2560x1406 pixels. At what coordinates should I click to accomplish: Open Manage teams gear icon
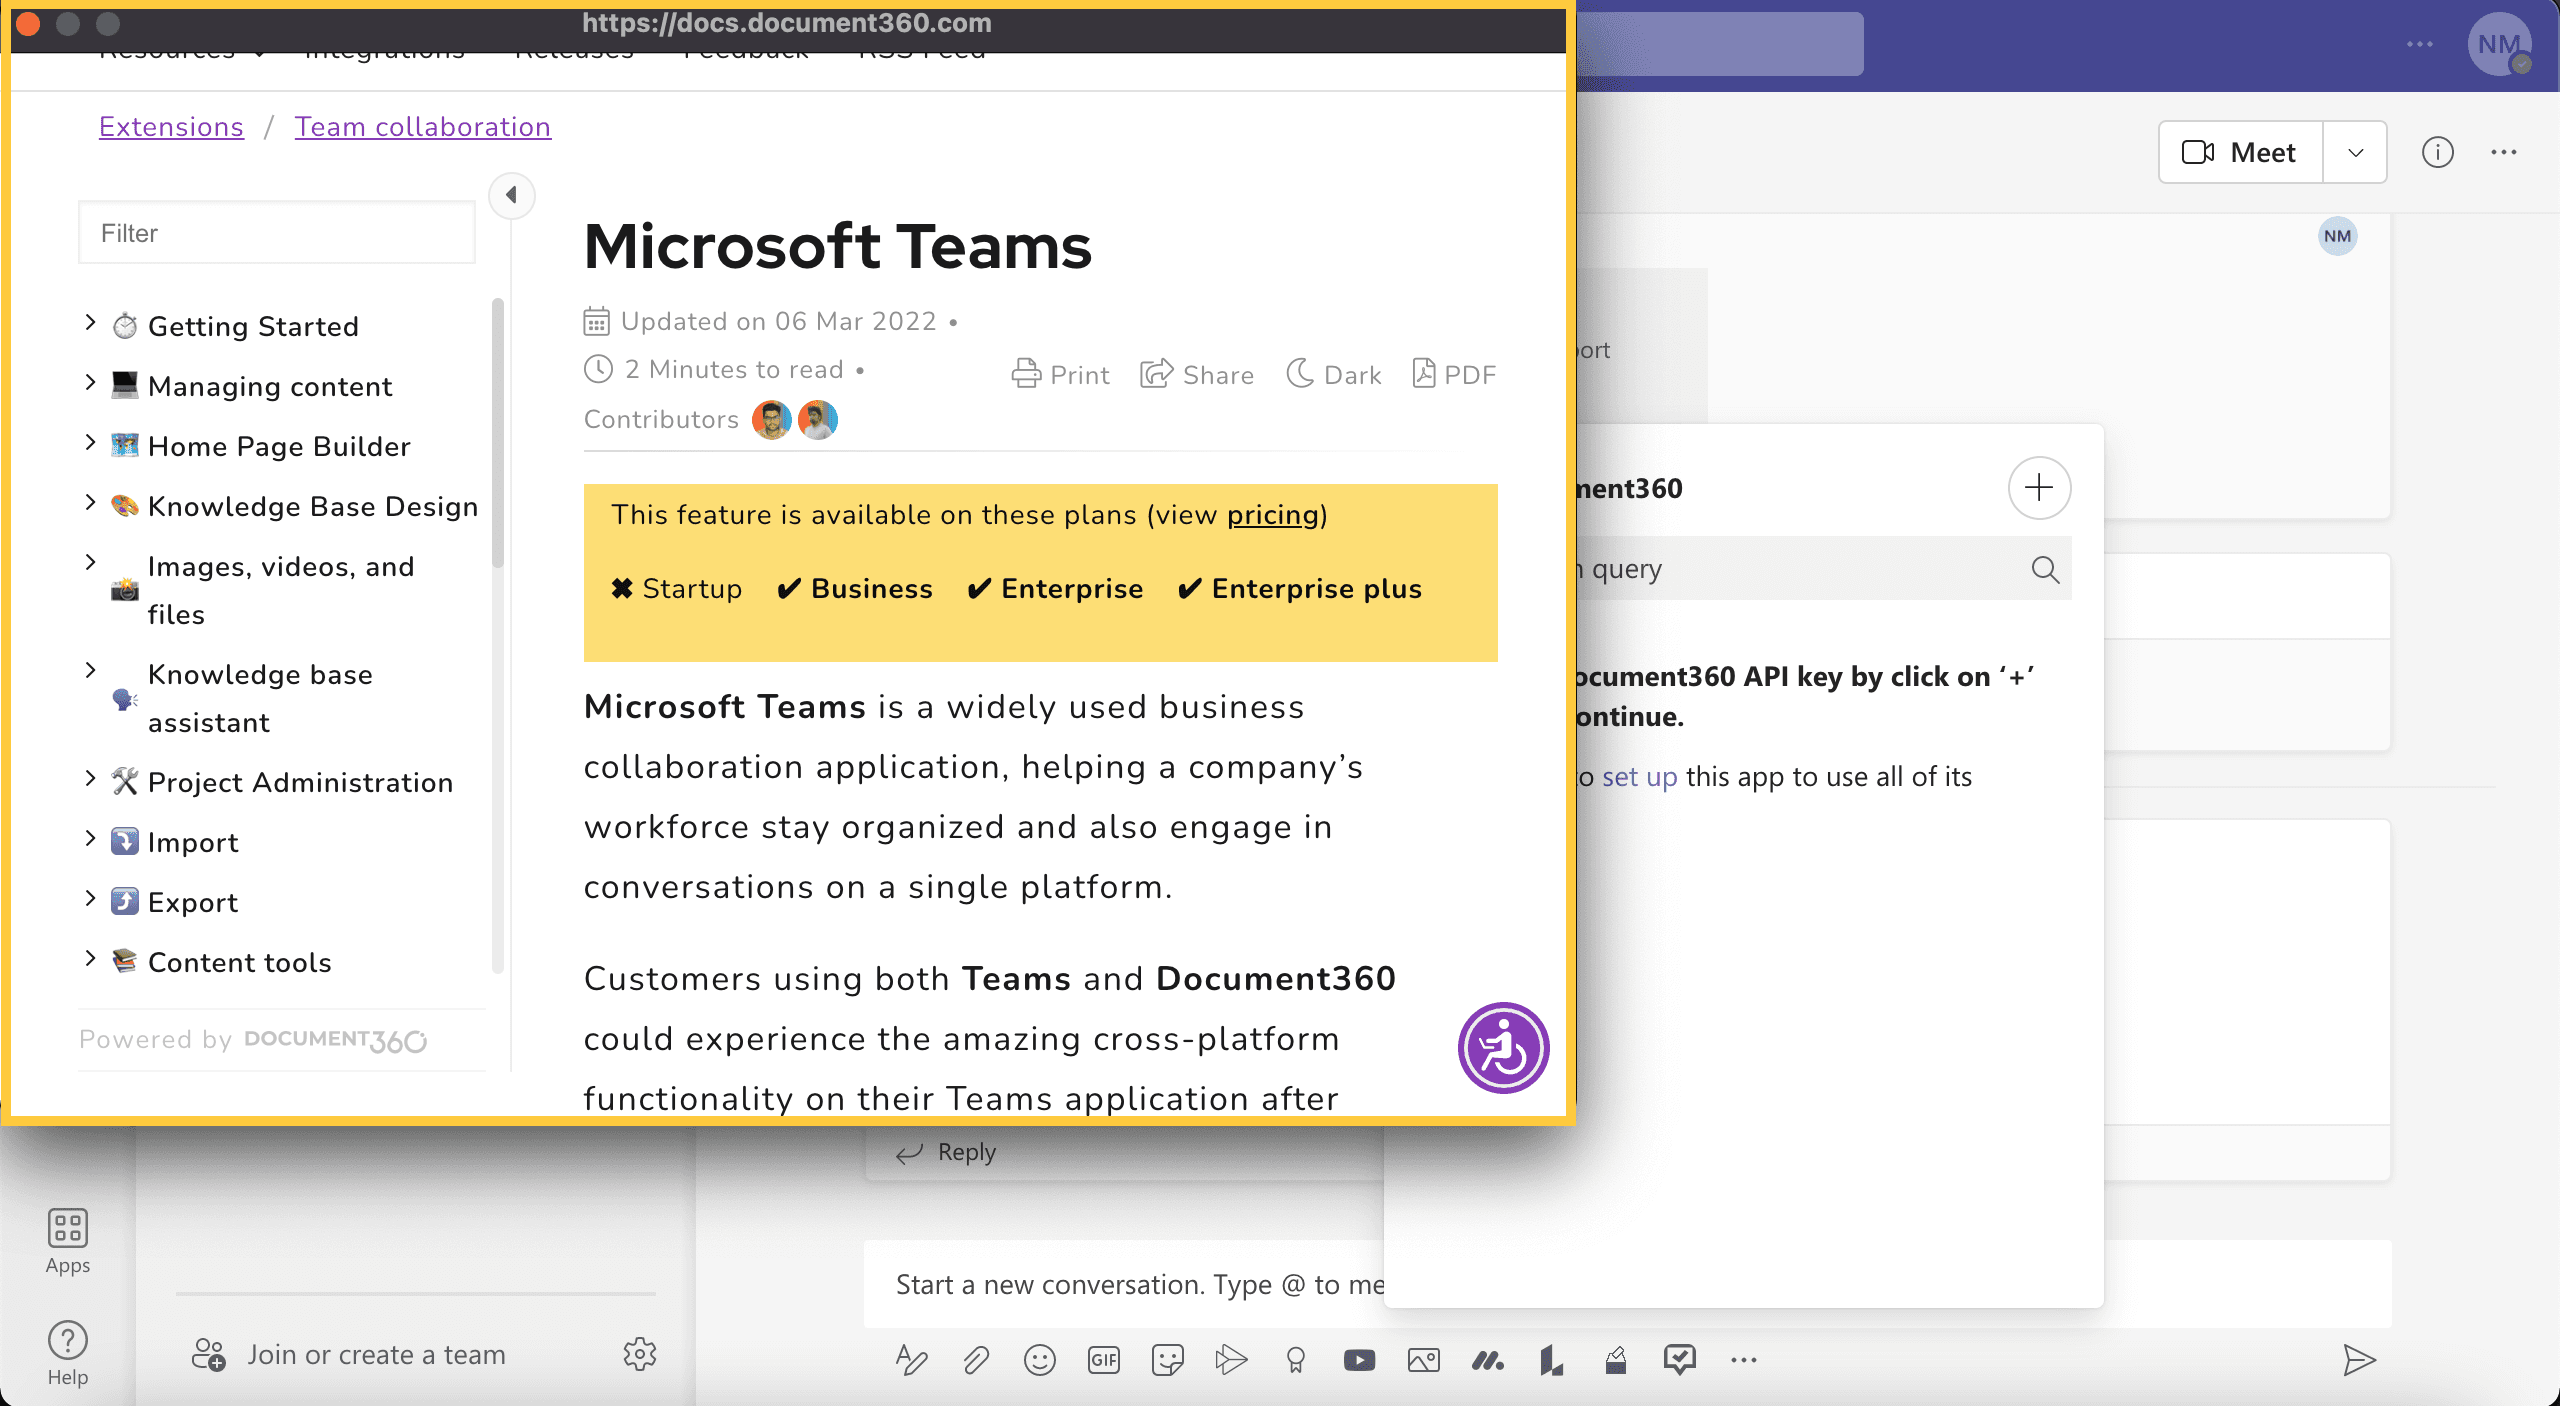(640, 1354)
